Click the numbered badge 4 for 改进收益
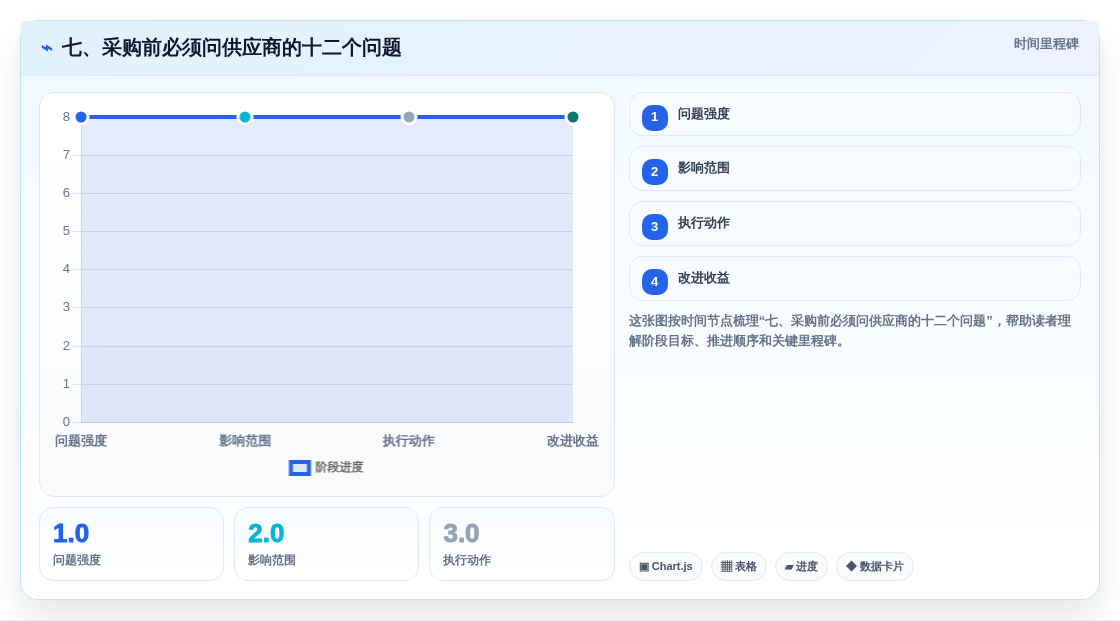 point(654,282)
